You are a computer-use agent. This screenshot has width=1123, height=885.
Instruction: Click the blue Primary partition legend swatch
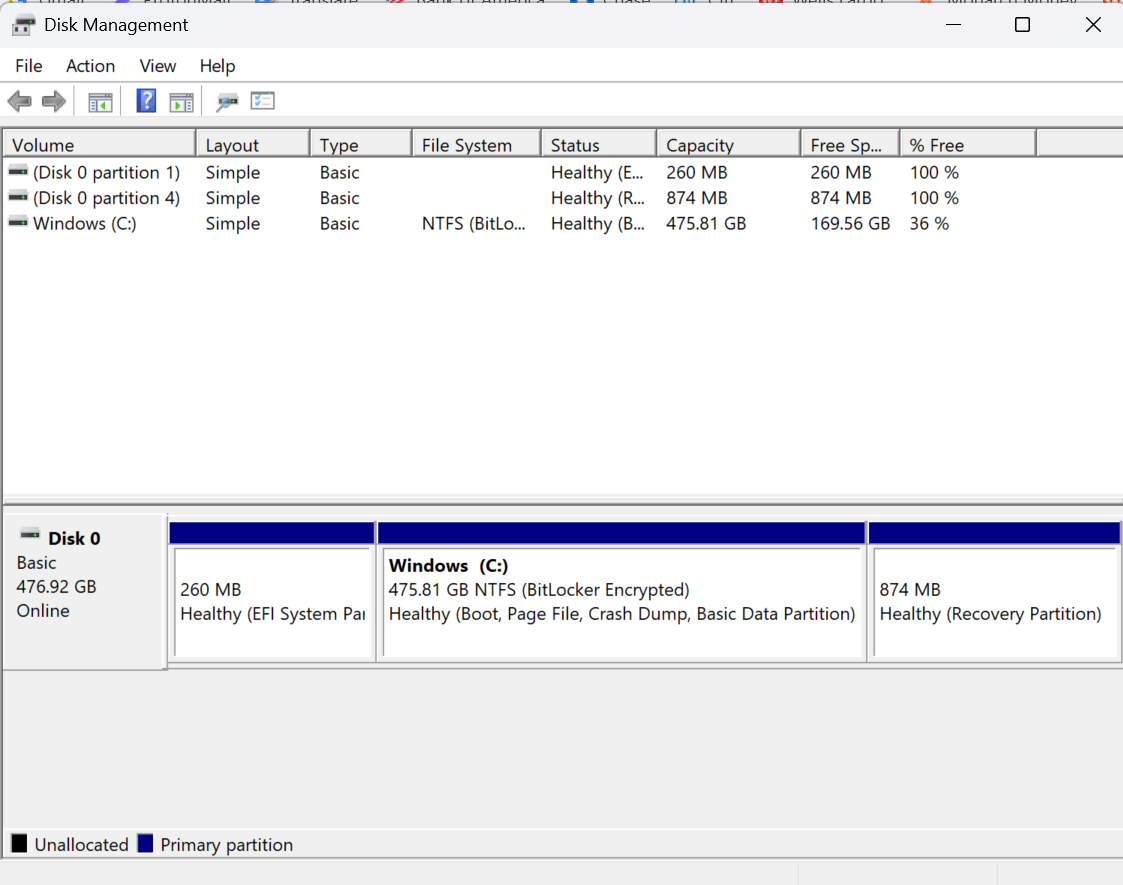point(145,844)
